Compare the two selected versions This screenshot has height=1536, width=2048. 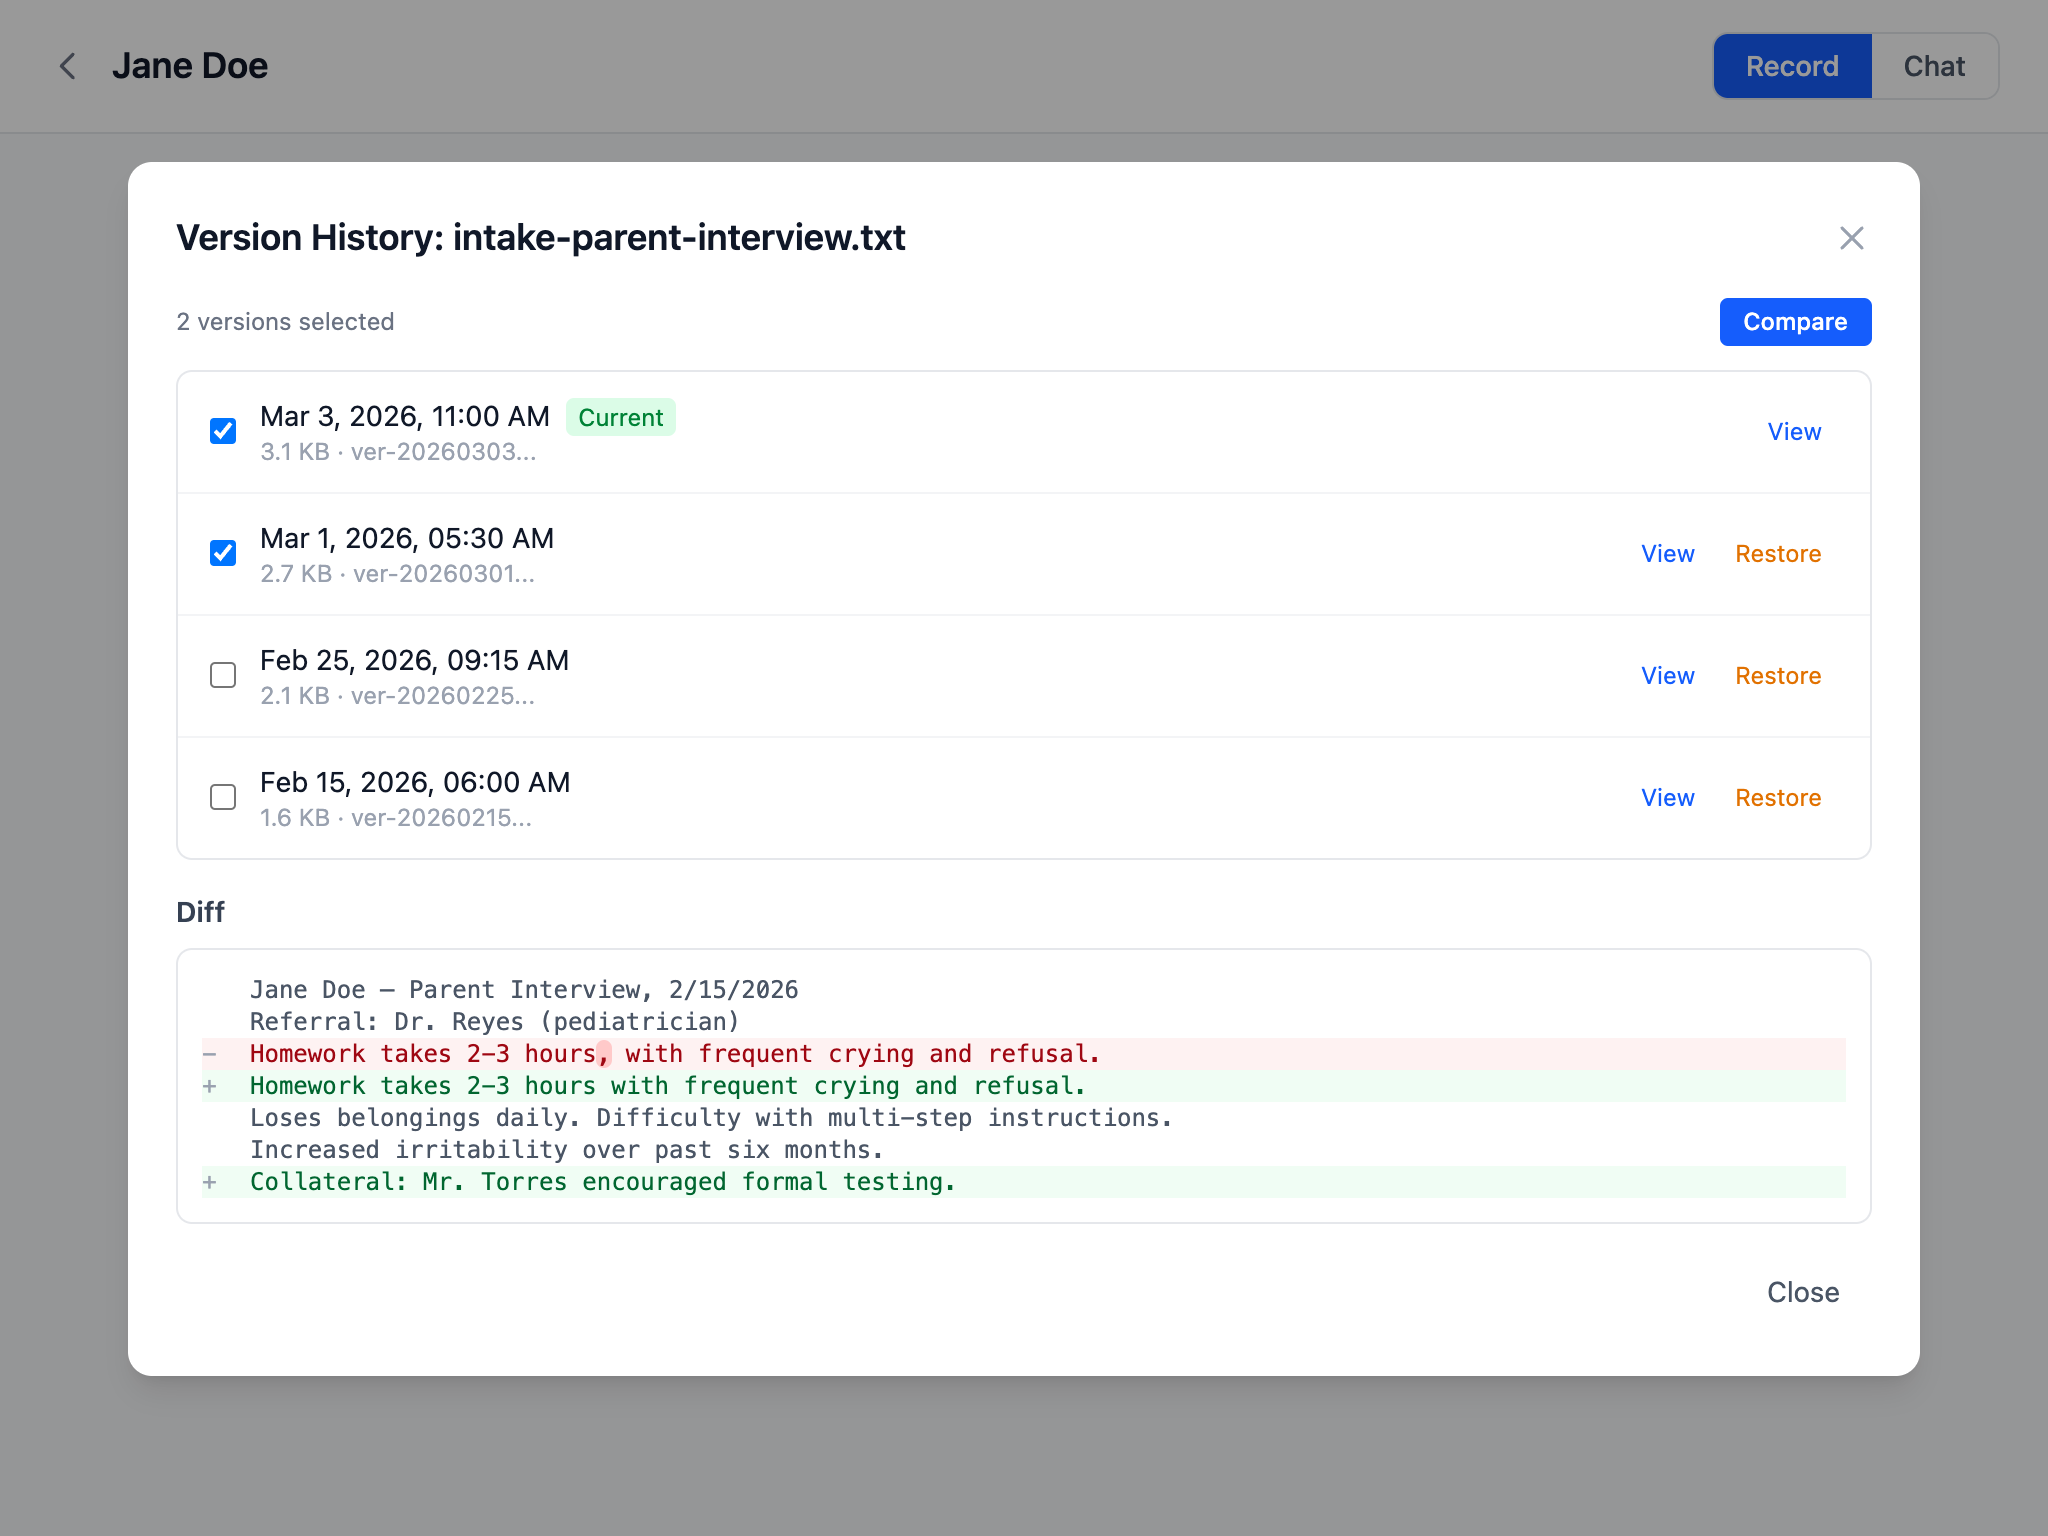click(x=1795, y=321)
